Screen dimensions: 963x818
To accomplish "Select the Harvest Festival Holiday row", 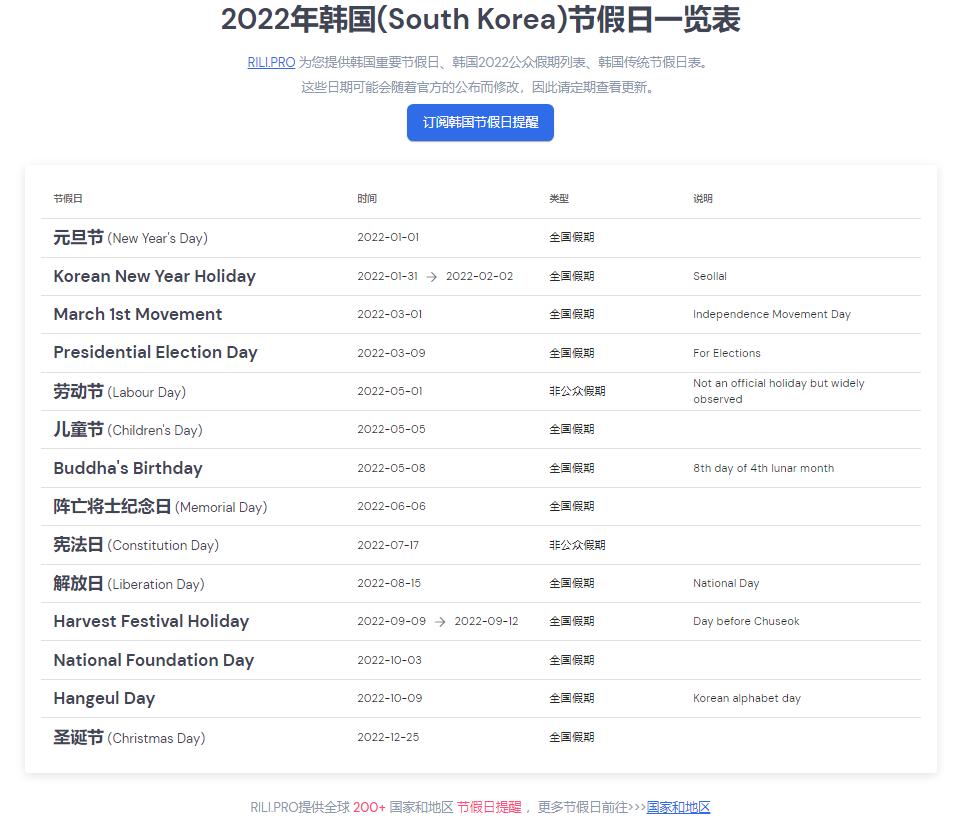I will (151, 621).
